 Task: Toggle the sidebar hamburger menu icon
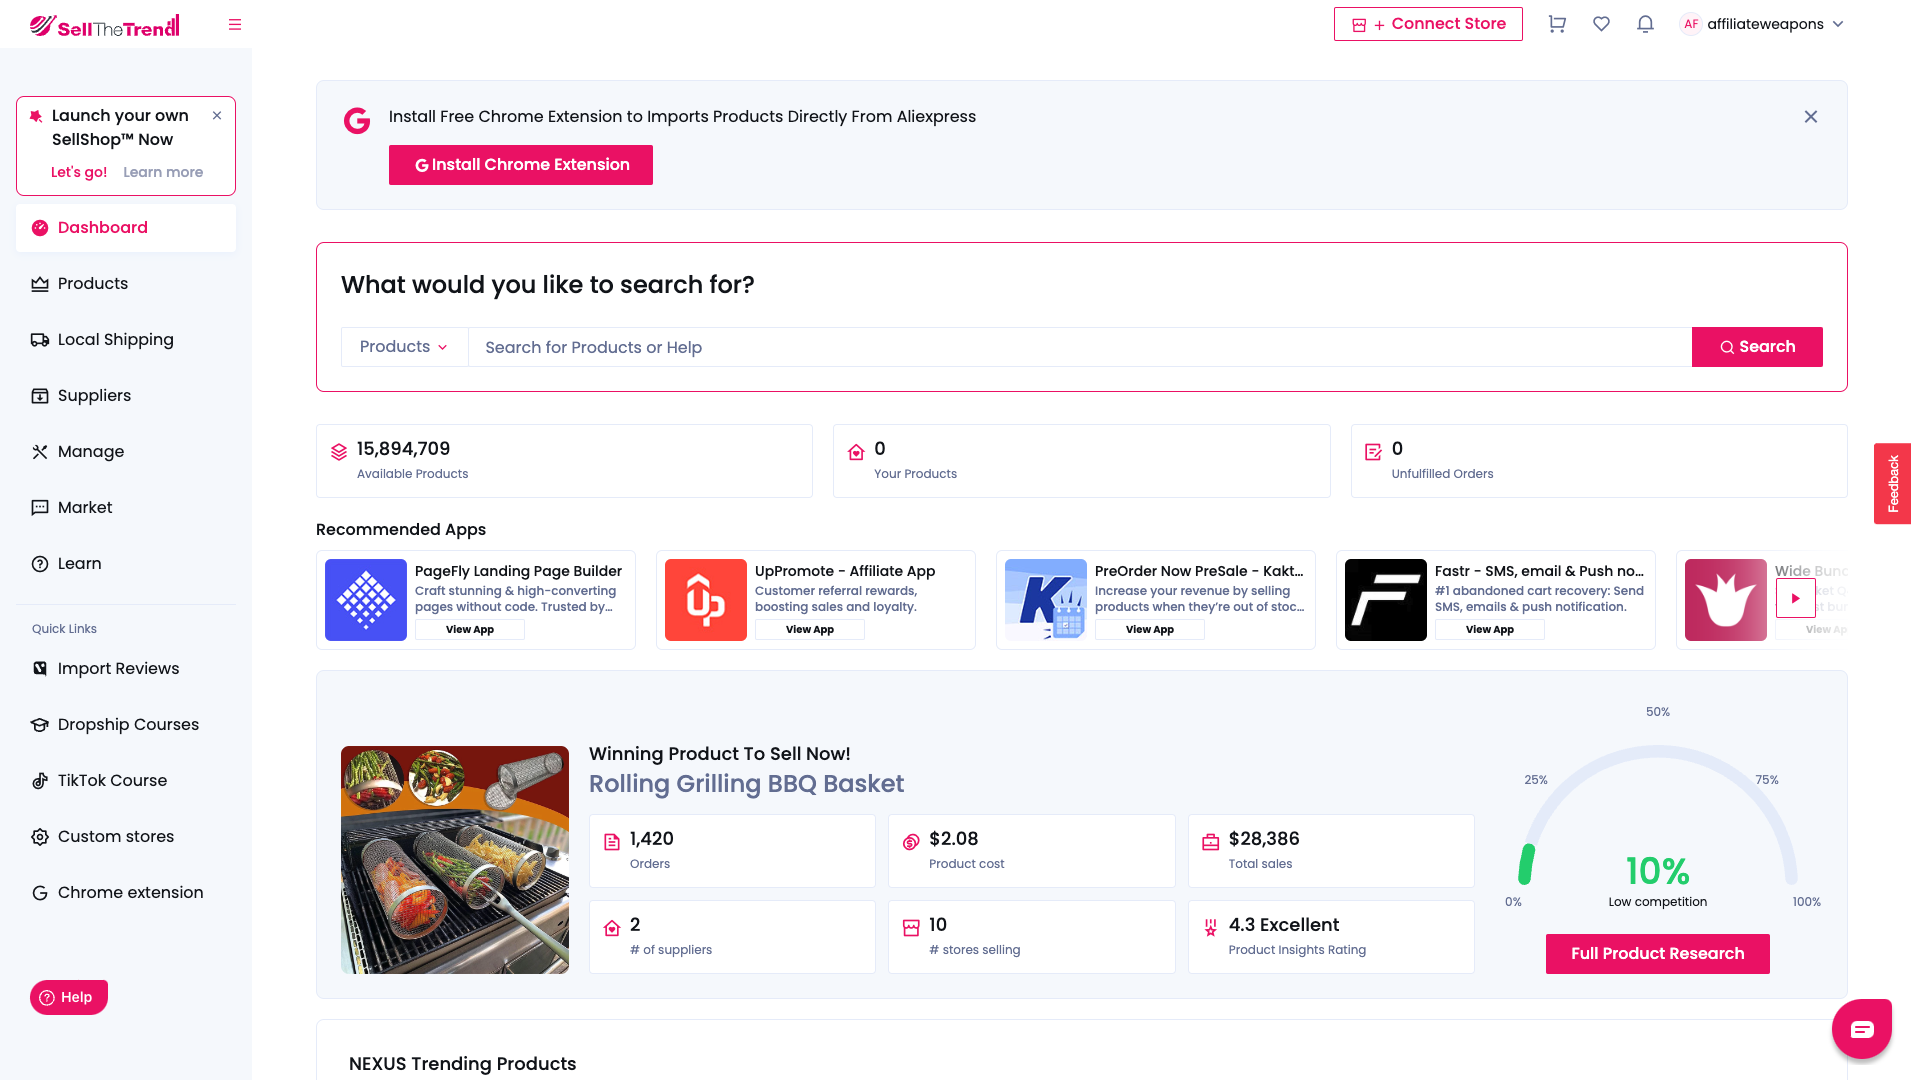click(x=234, y=24)
